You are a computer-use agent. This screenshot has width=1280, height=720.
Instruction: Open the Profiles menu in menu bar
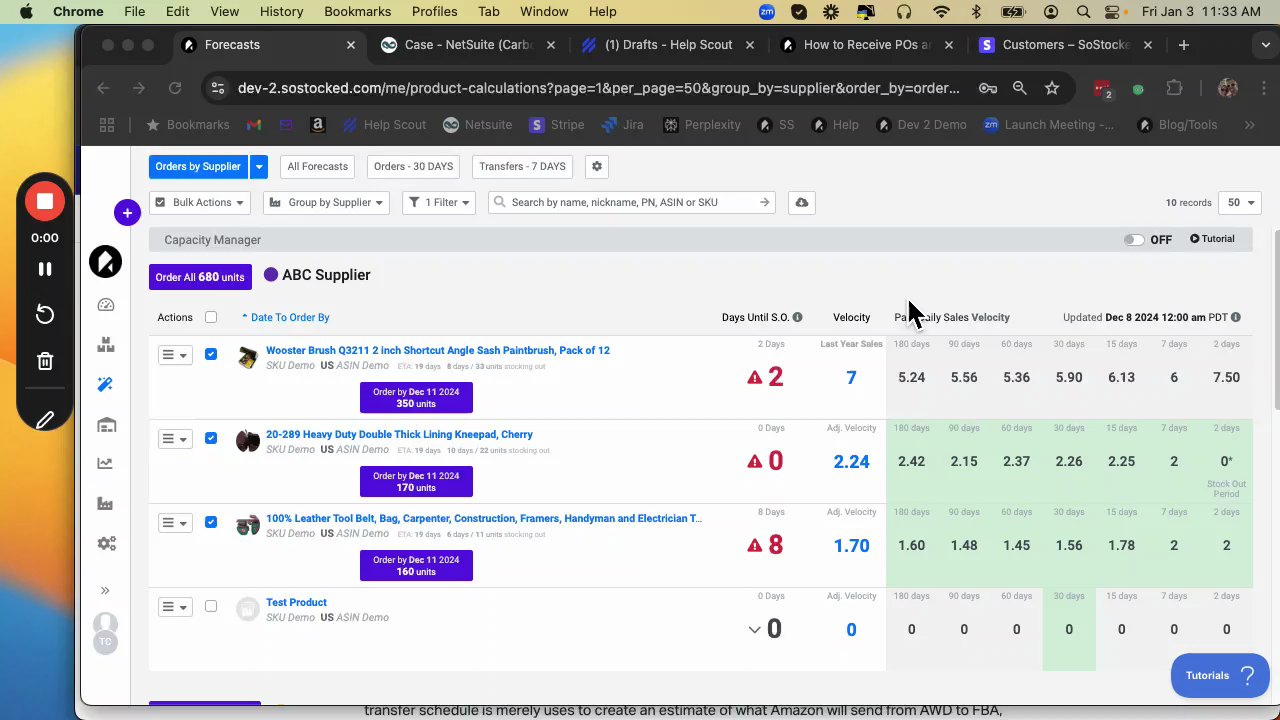coord(434,12)
